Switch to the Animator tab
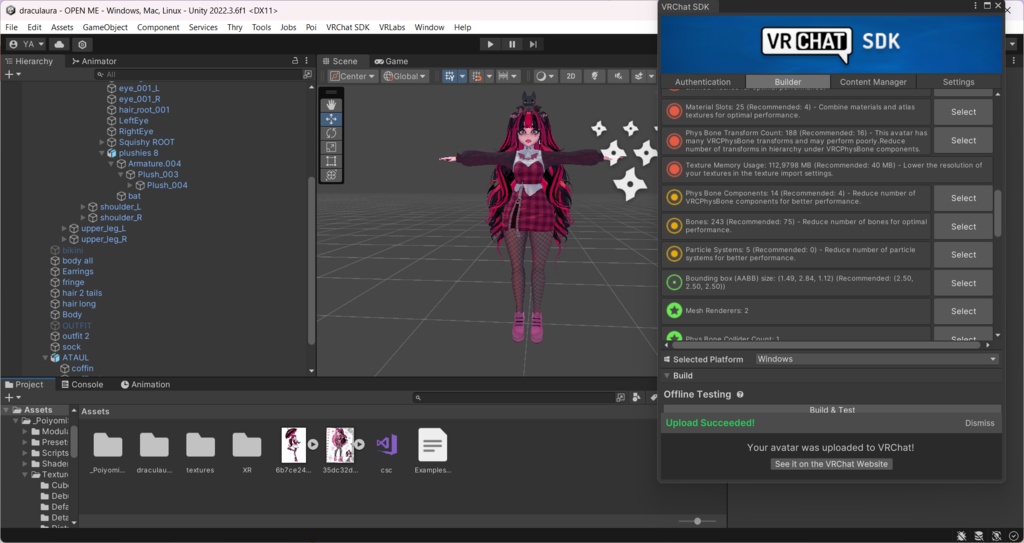Image resolution: width=1024 pixels, height=543 pixels. (x=94, y=61)
